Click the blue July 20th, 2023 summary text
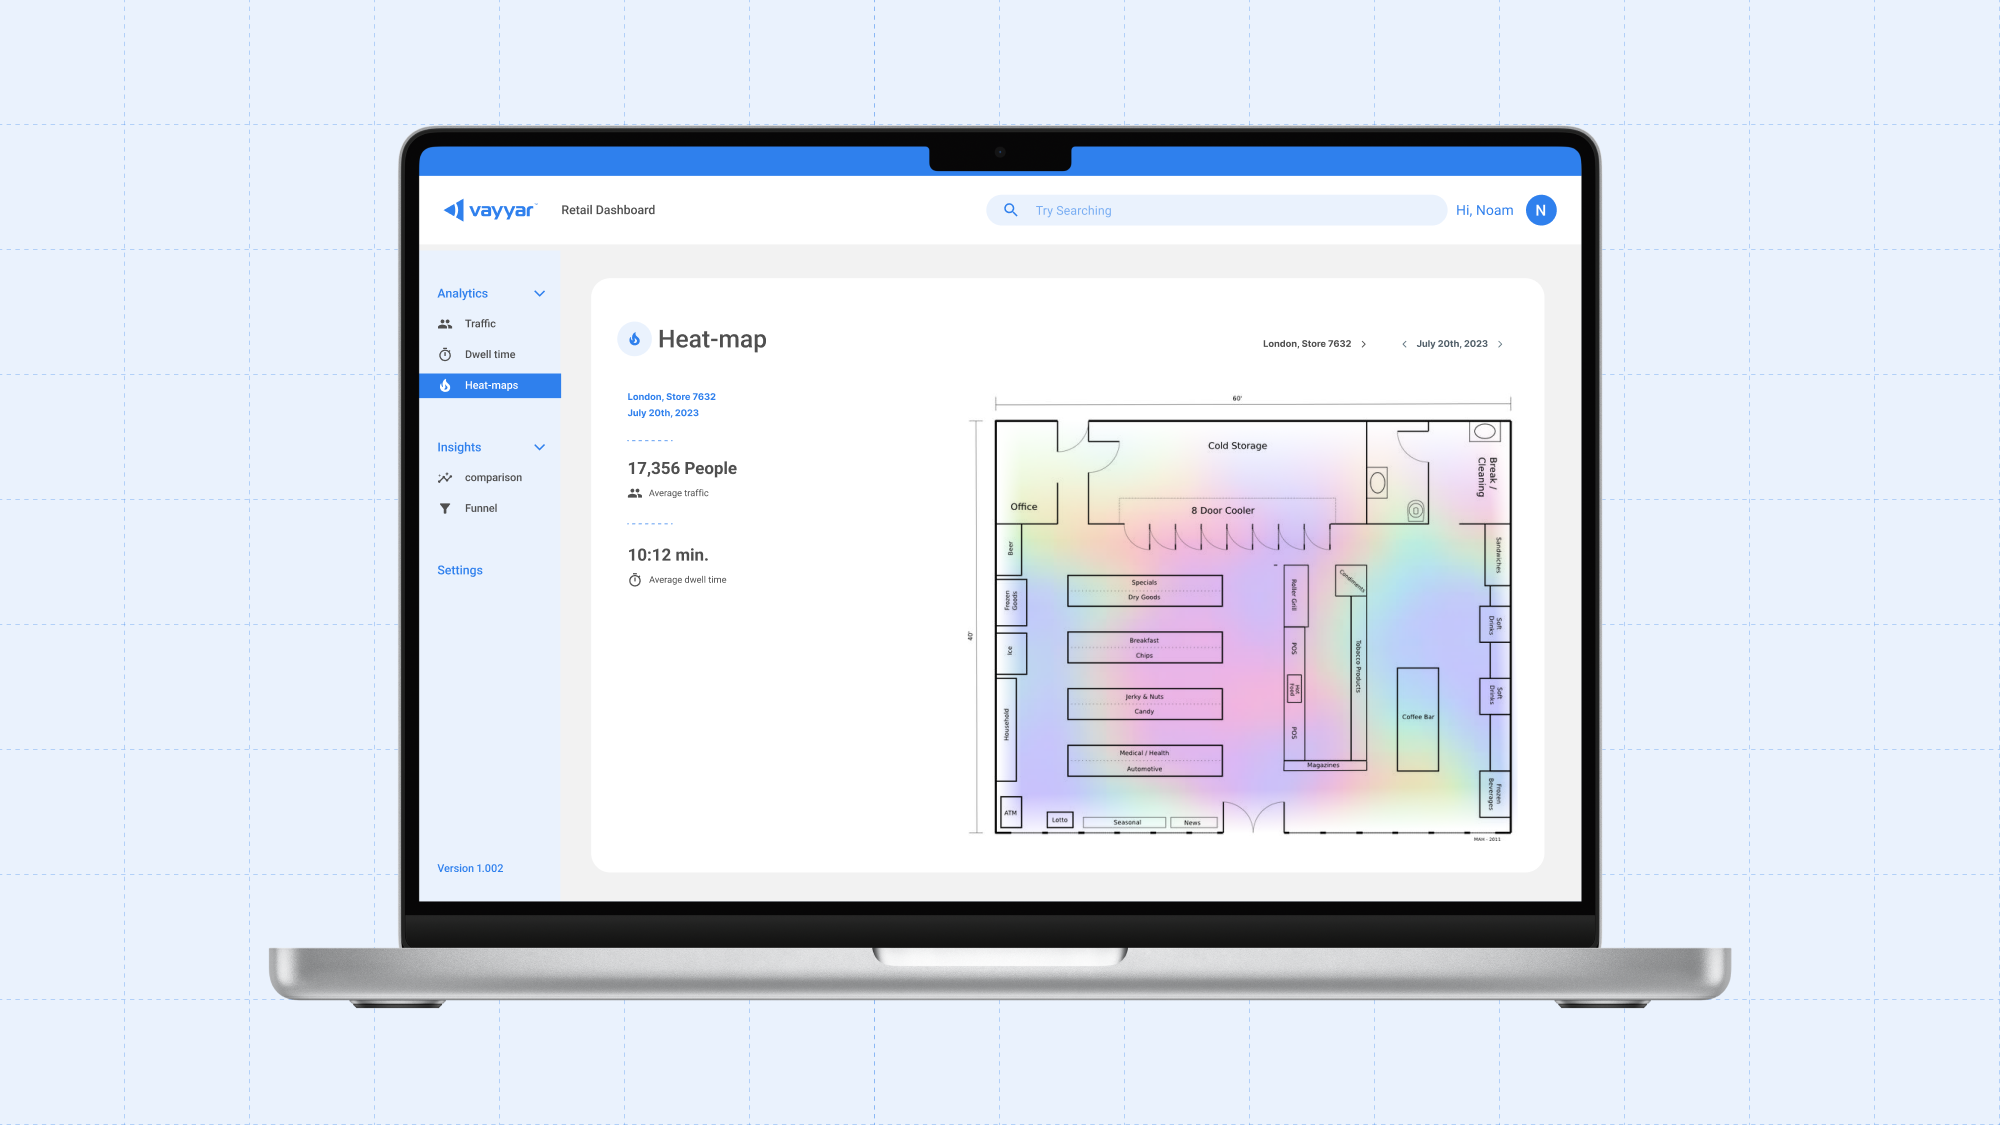The height and width of the screenshot is (1125, 2000). click(663, 413)
